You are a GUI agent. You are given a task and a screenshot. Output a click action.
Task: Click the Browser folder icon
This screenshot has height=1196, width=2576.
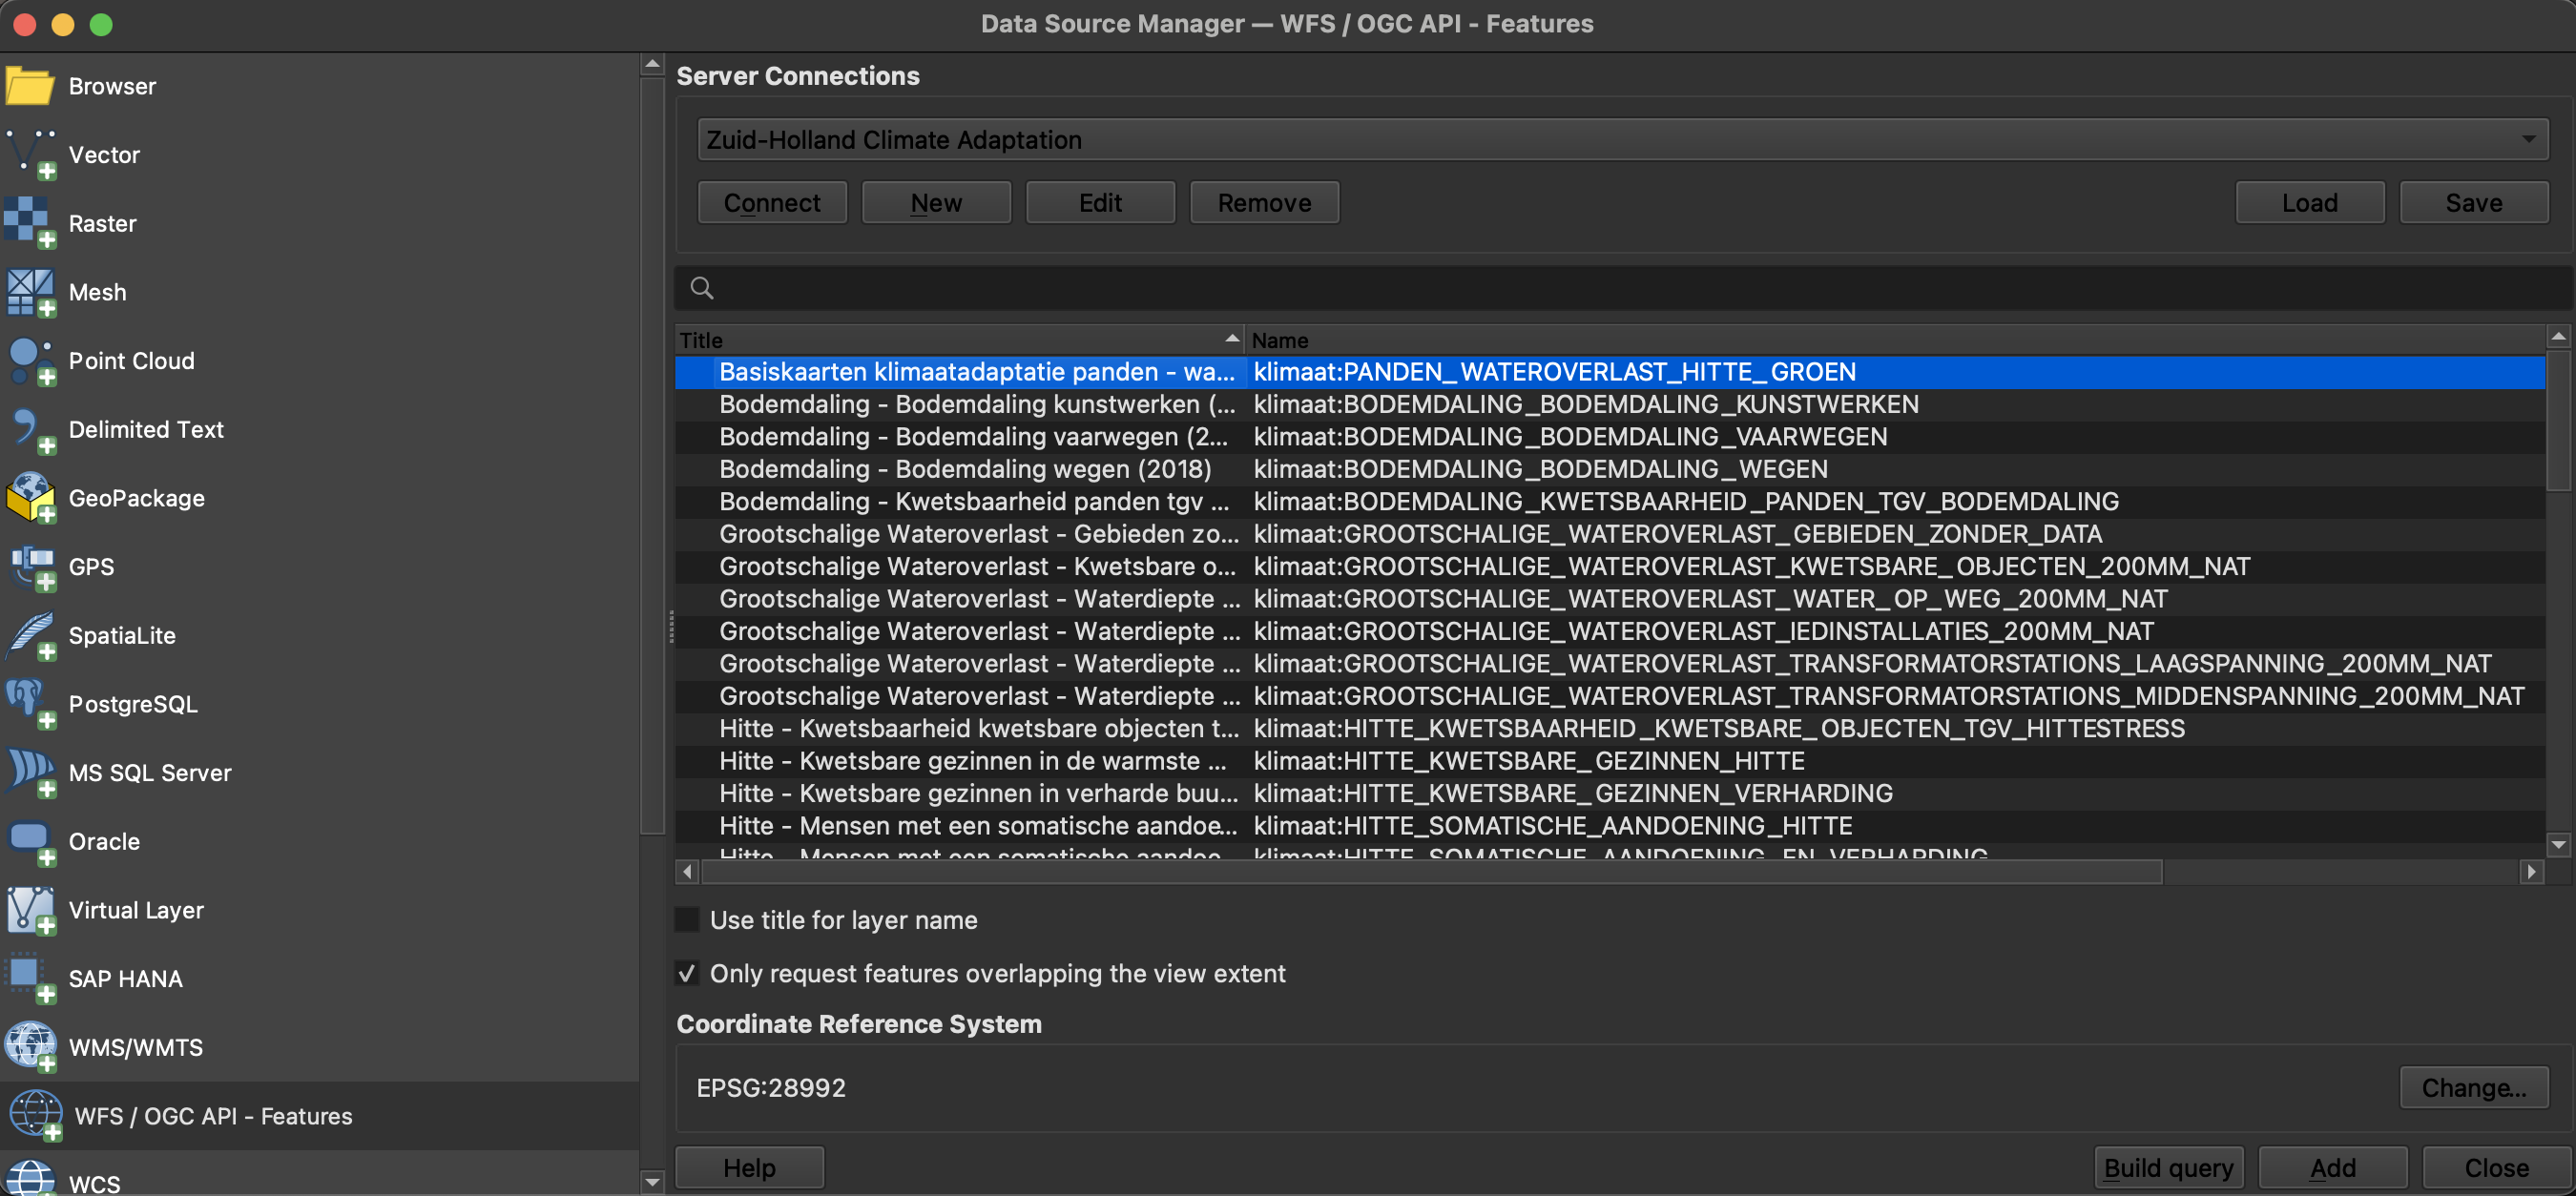click(x=29, y=86)
